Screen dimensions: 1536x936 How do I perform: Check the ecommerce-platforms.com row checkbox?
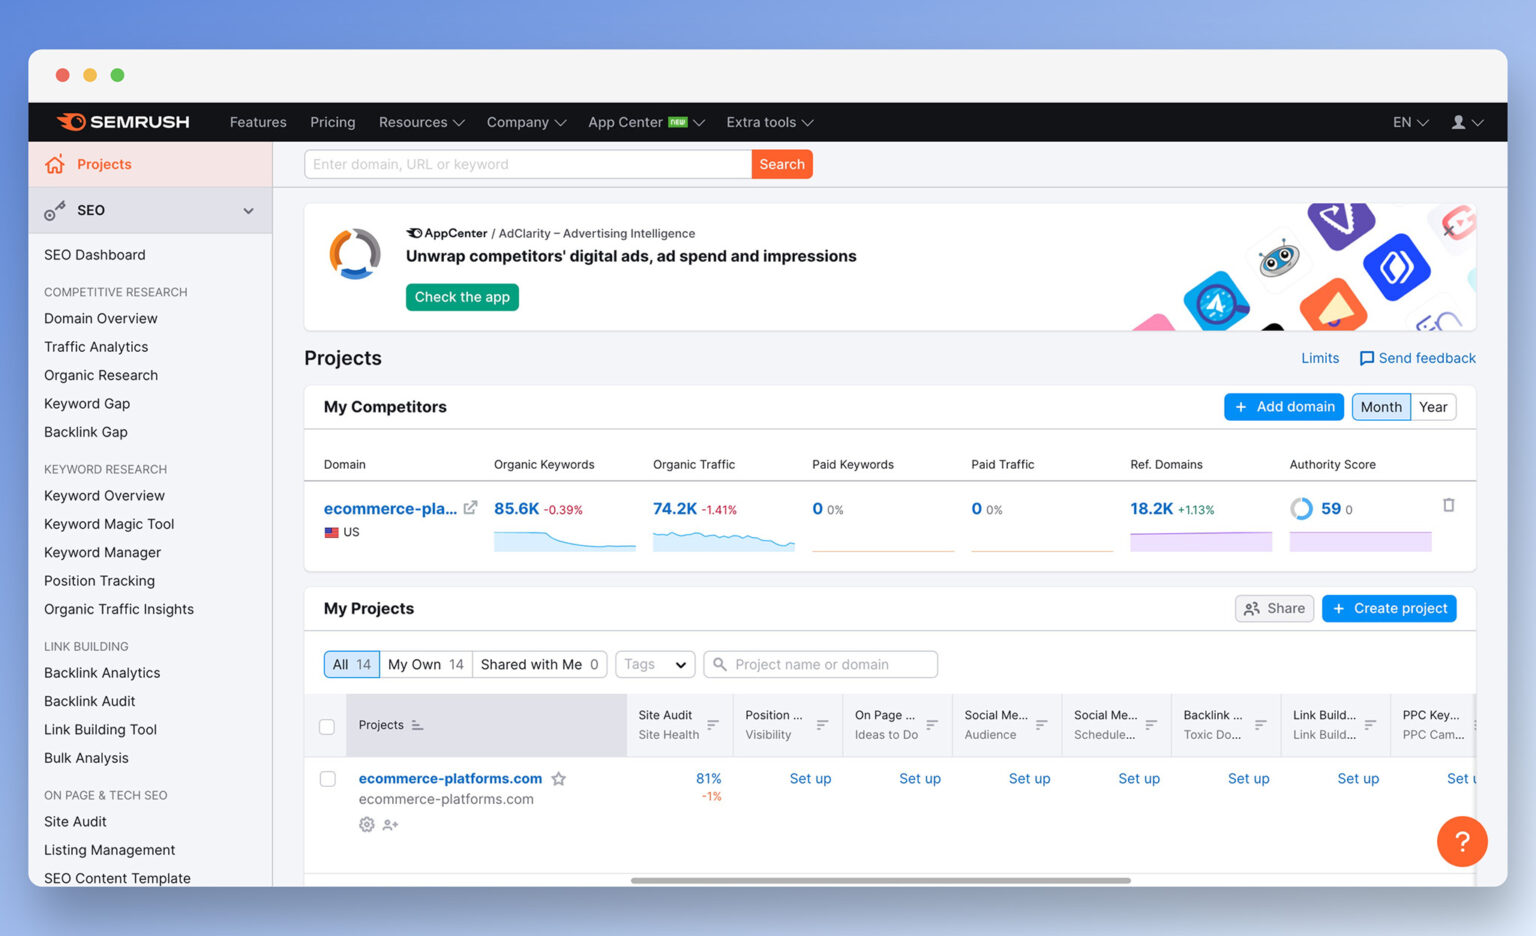tap(327, 778)
